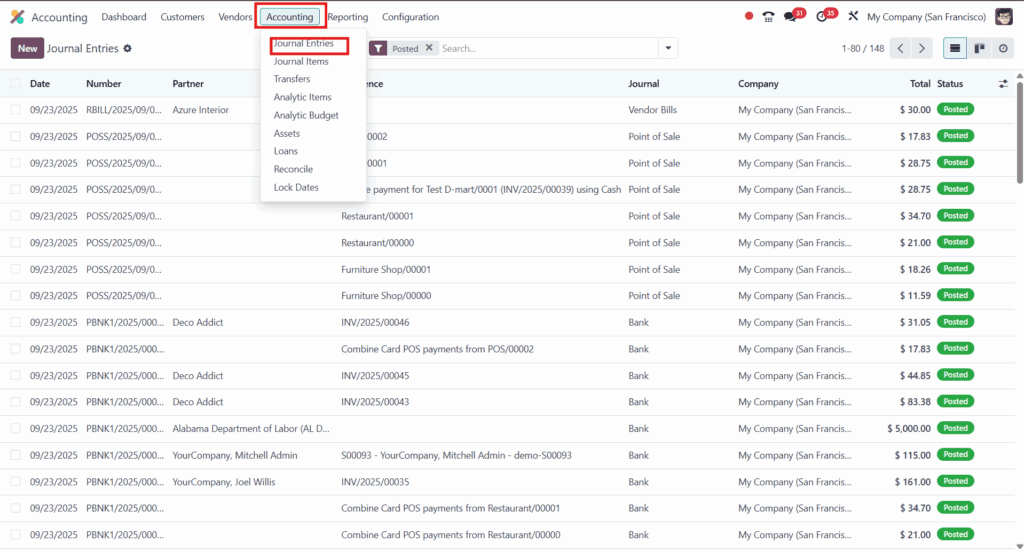Click the Journal Entries gear icon
The width and height of the screenshot is (1024, 551).
pyautogui.click(x=127, y=49)
